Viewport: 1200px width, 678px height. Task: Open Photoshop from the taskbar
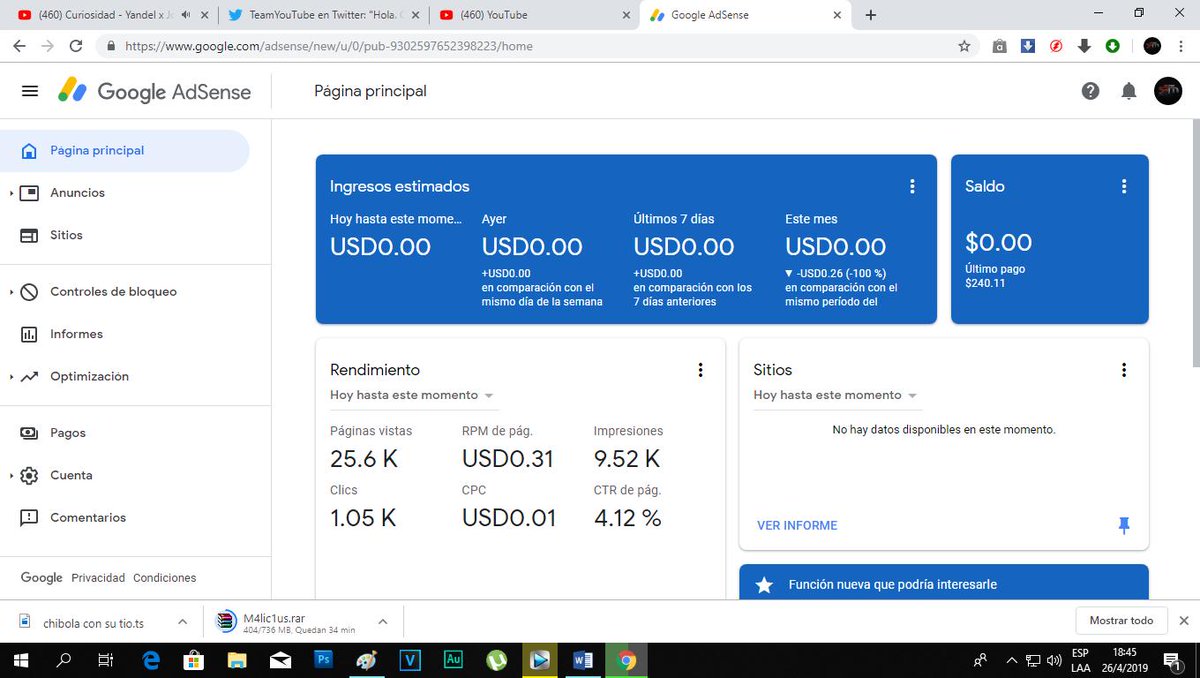pos(323,660)
